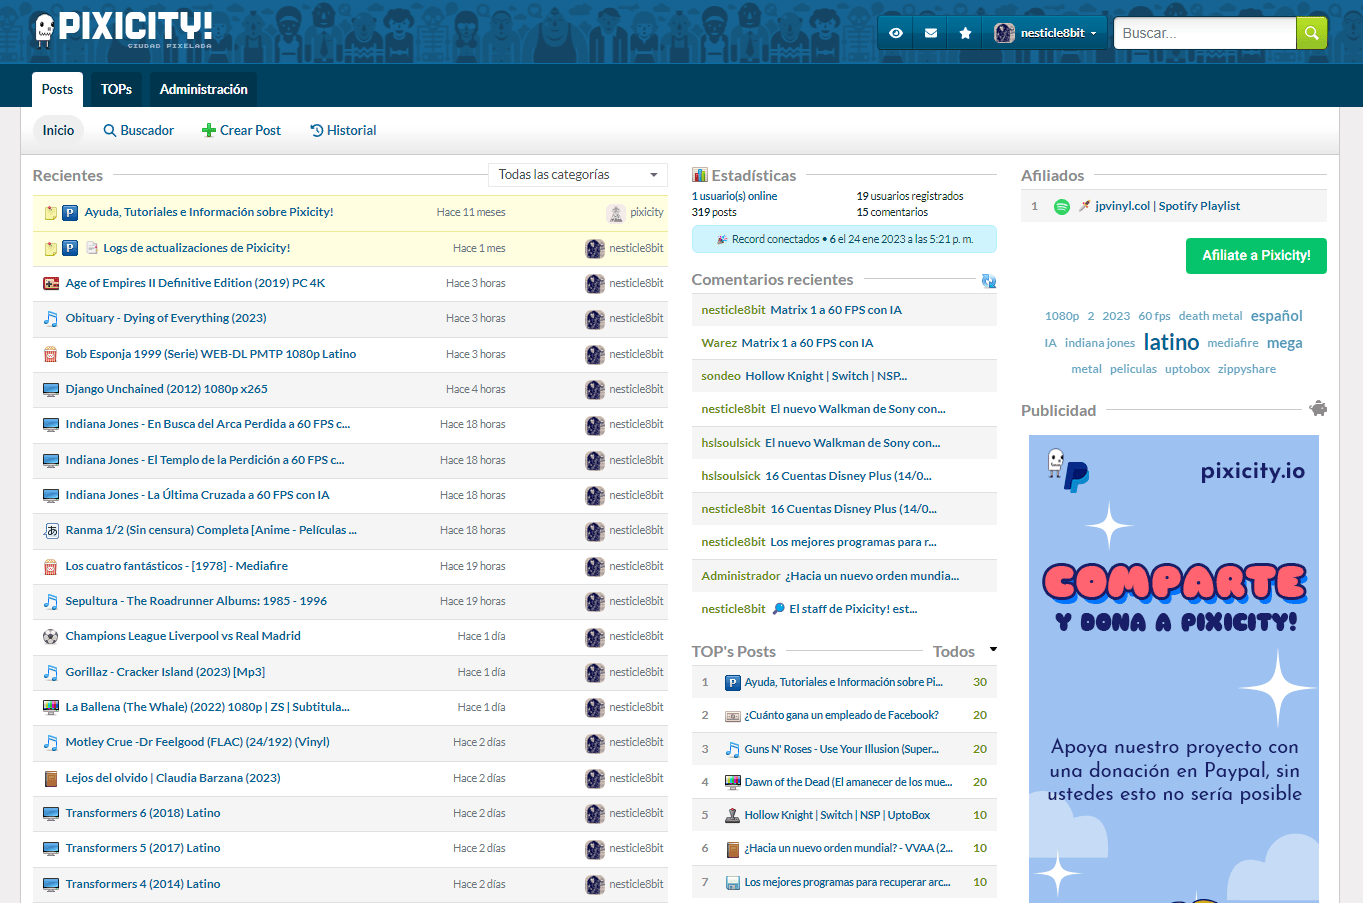This screenshot has height=903, width=1363.
Task: Open the Crear Post link
Action: click(x=241, y=130)
